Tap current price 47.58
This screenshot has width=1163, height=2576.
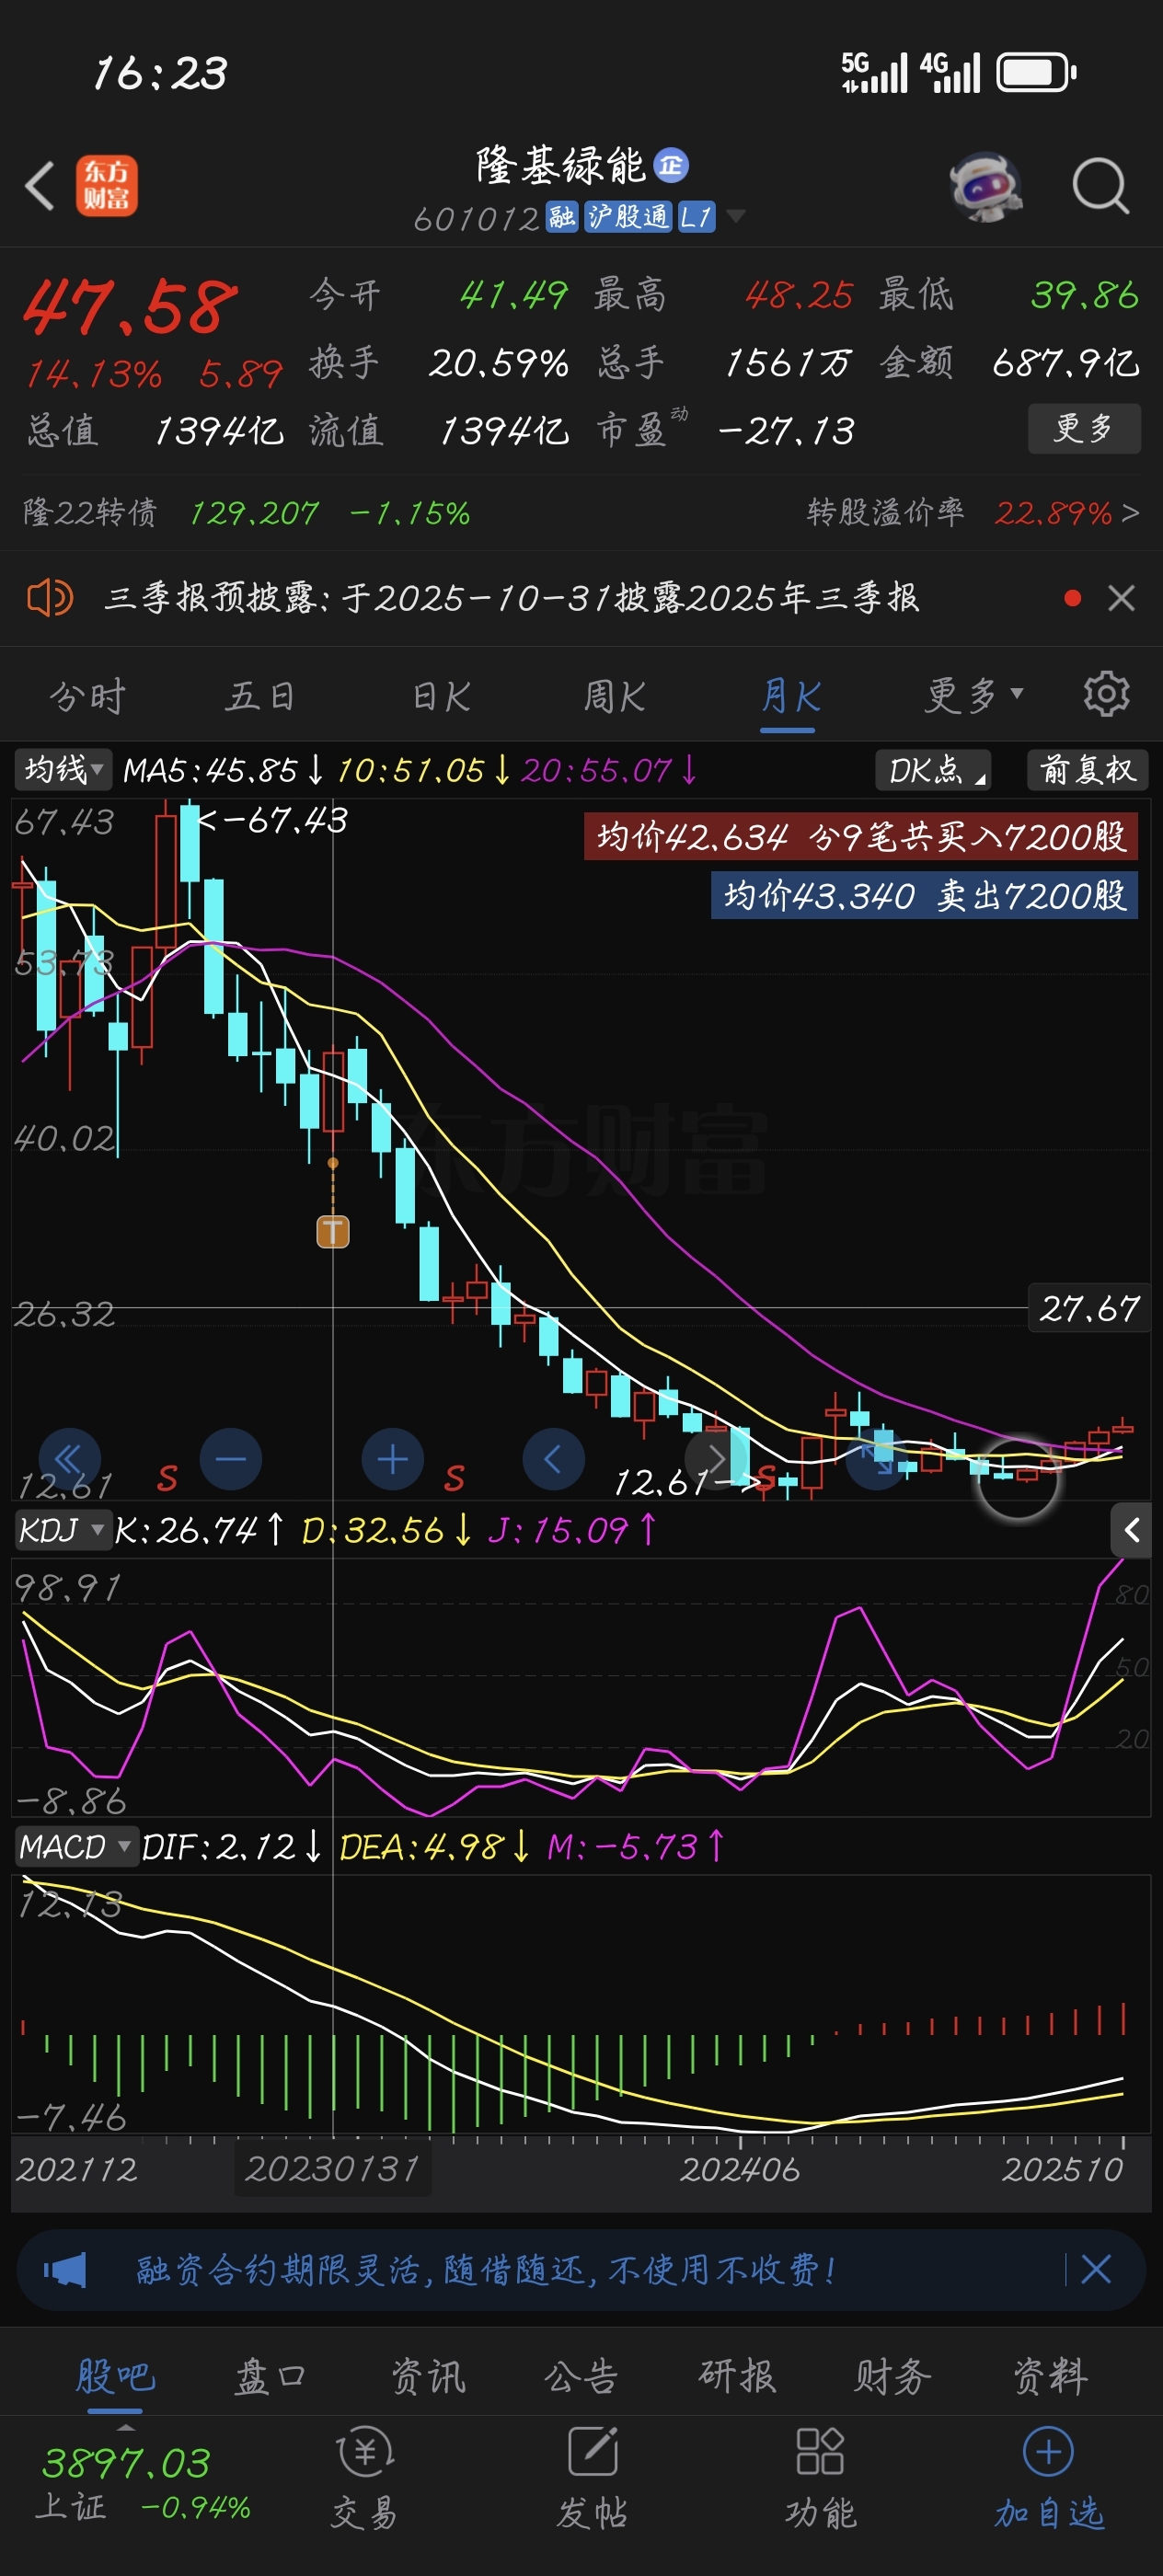[x=130, y=306]
